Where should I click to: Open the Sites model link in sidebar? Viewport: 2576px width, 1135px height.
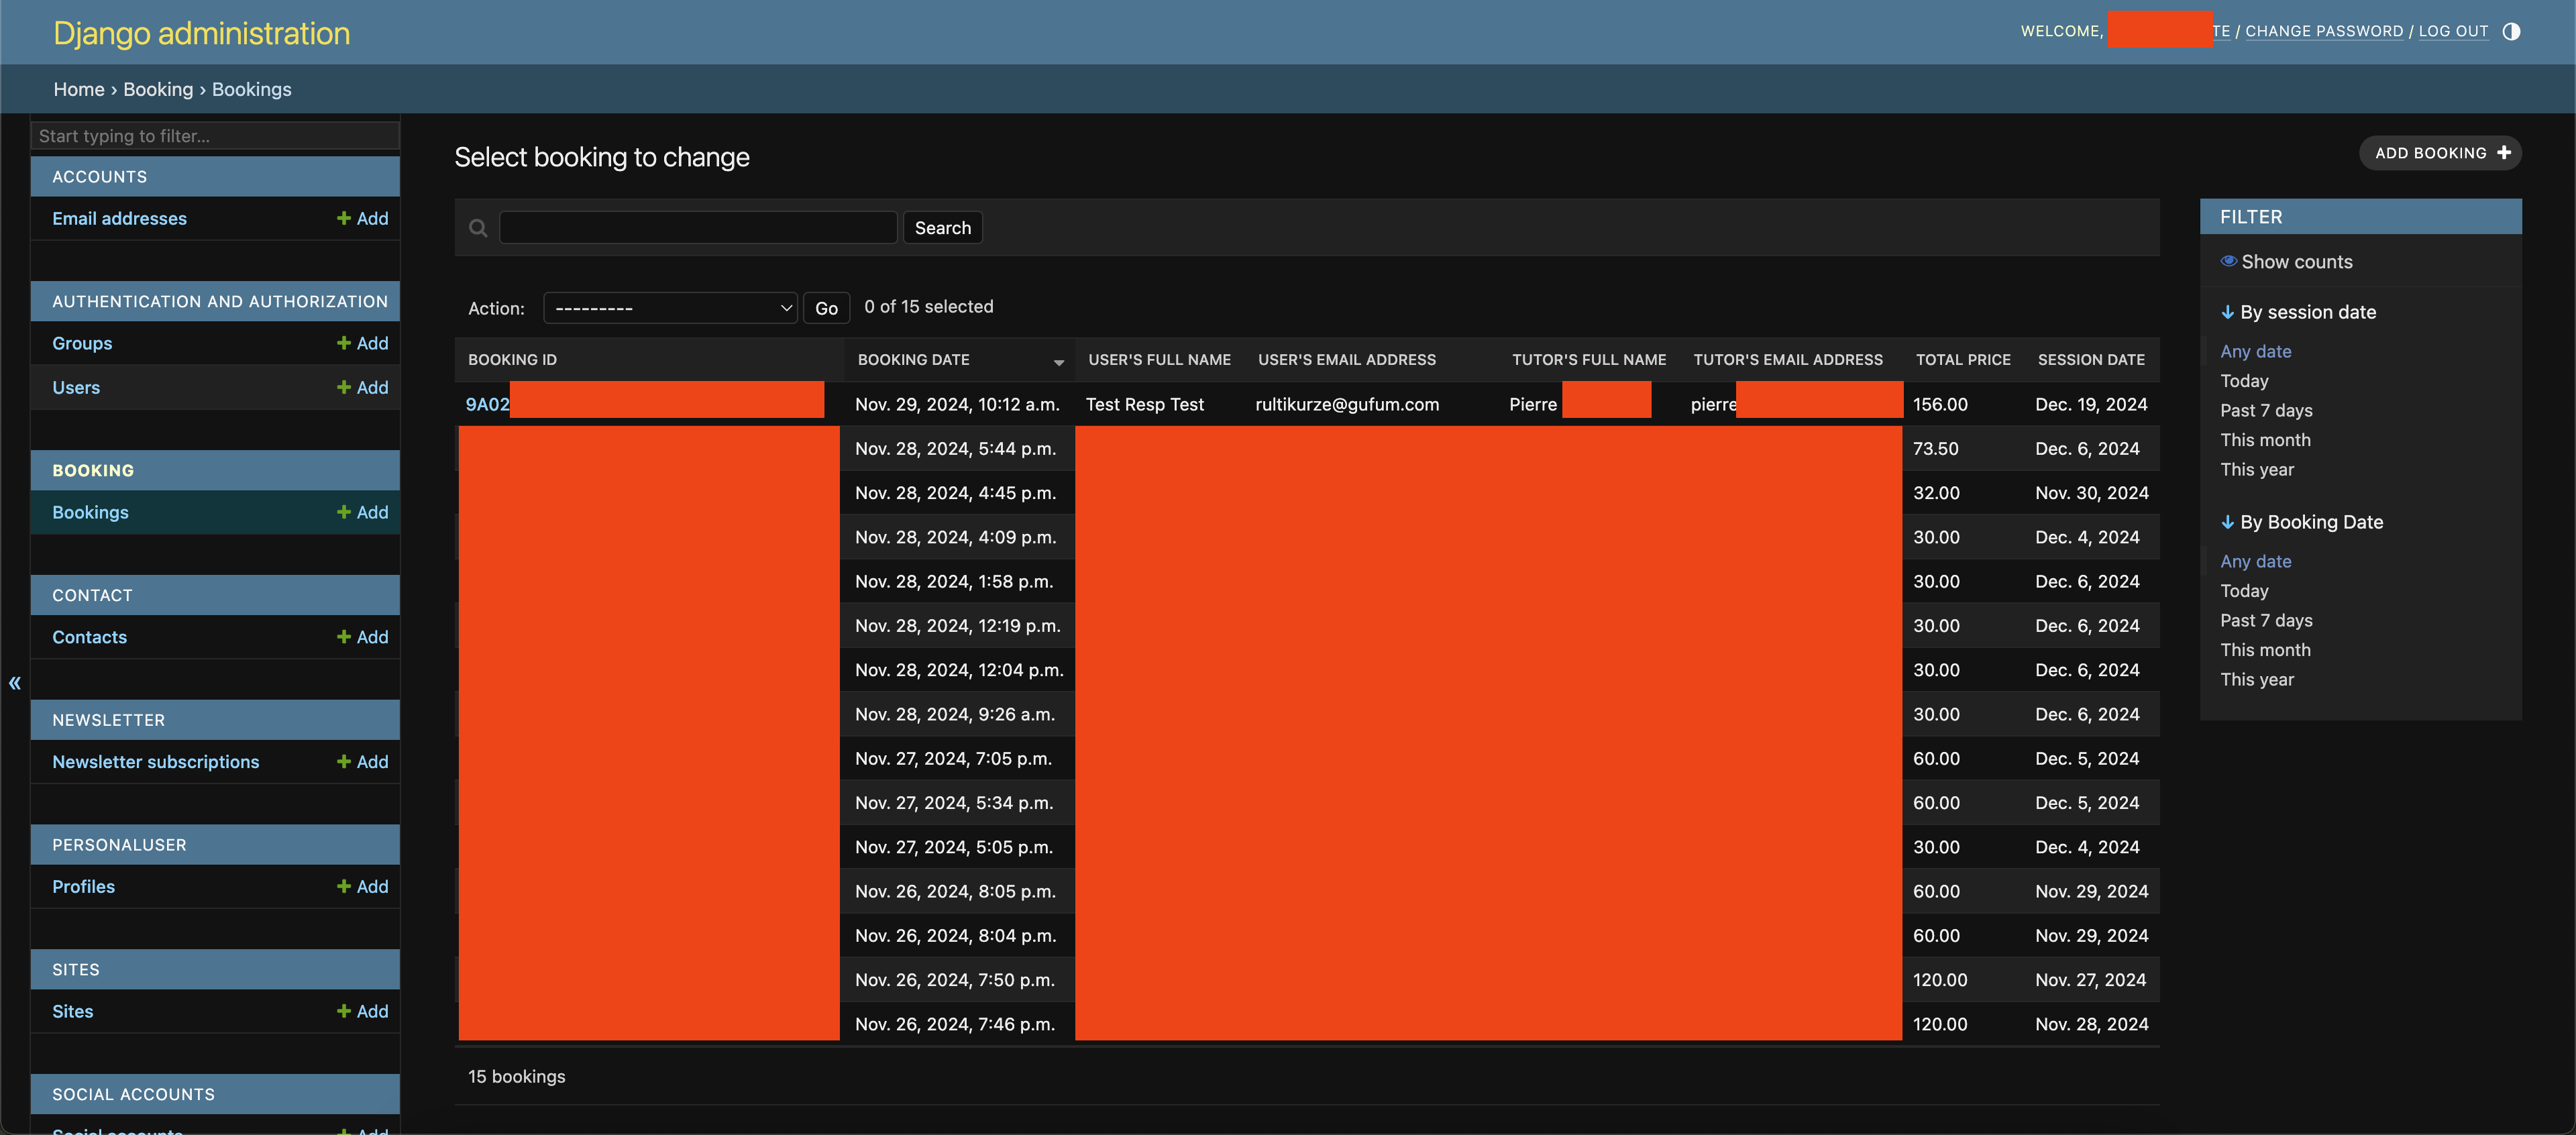[72, 1011]
